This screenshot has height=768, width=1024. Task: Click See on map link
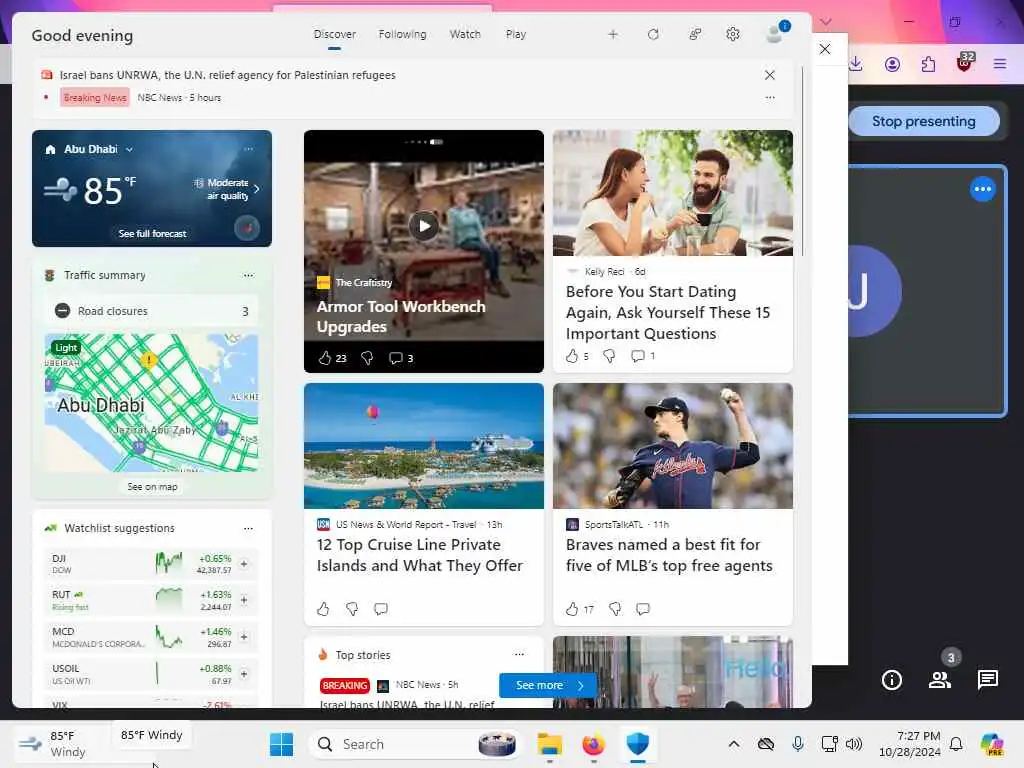(x=152, y=487)
